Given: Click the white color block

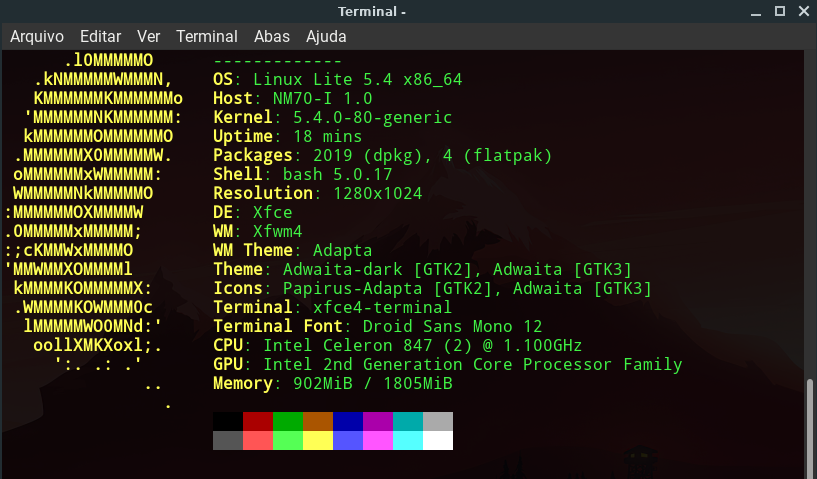Looking at the screenshot, I should click(438, 440).
